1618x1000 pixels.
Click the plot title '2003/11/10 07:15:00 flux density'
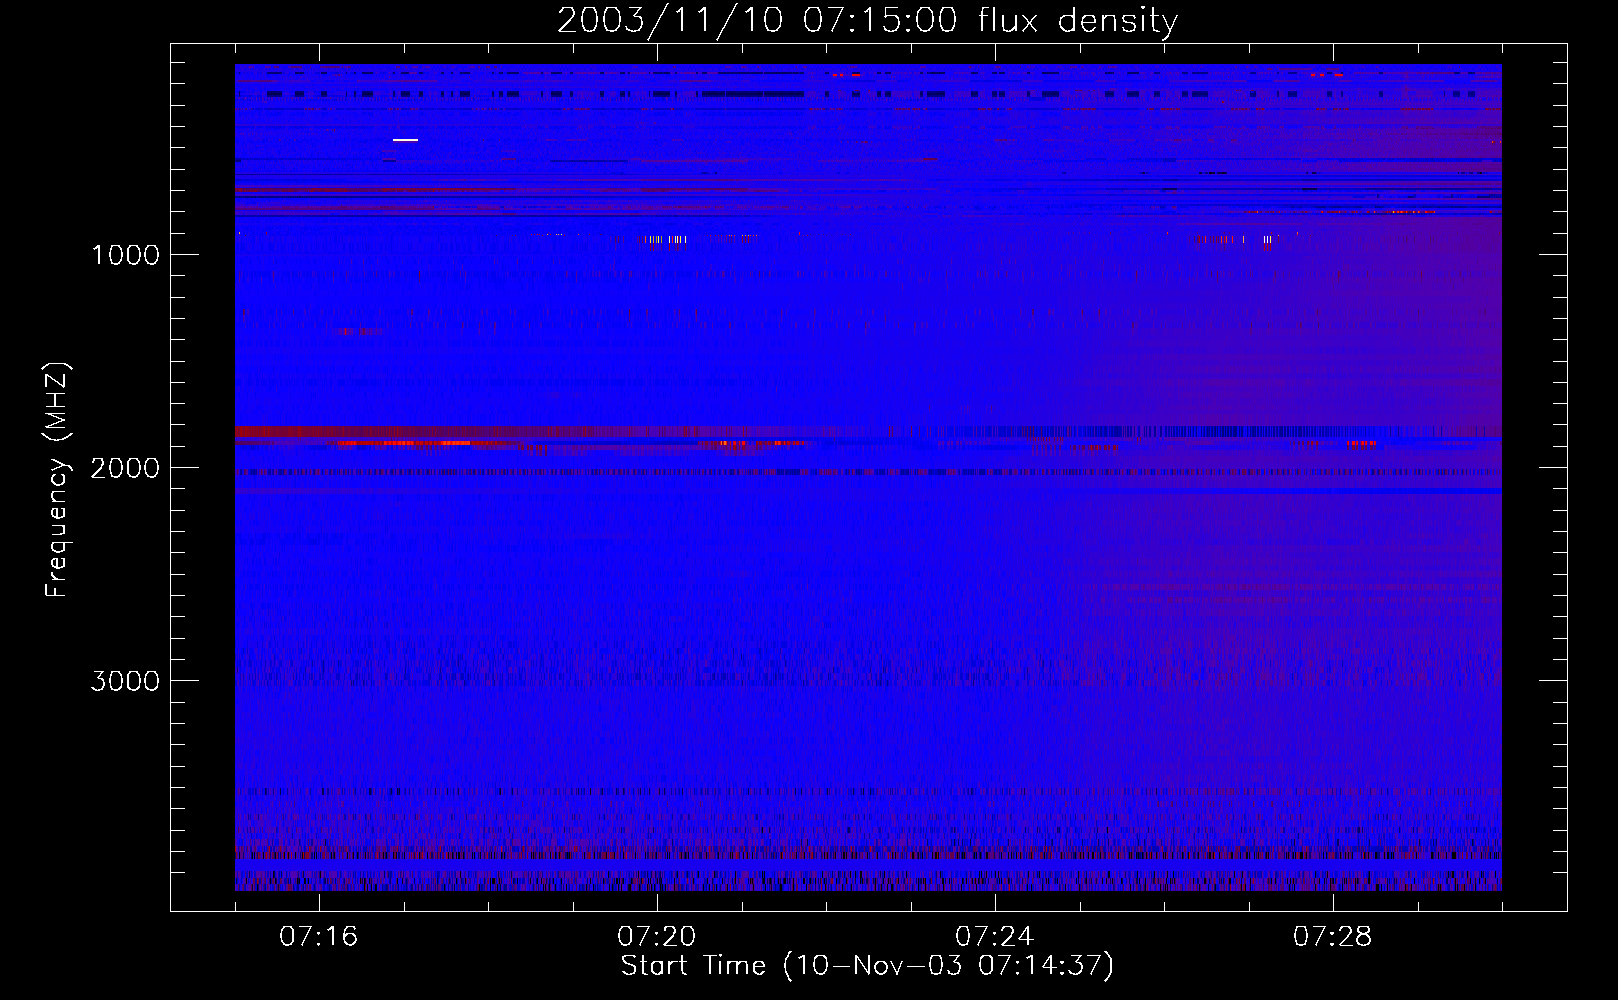click(x=867, y=20)
